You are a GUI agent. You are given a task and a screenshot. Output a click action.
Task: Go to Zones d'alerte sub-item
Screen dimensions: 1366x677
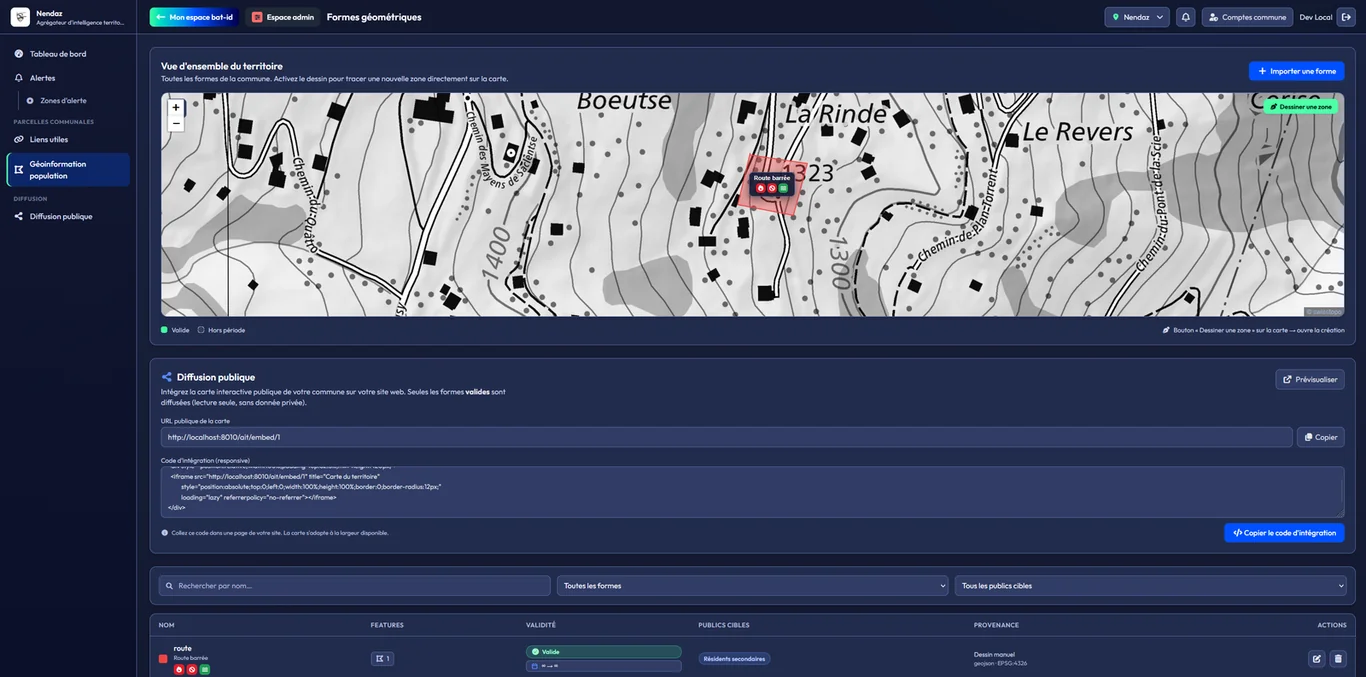(63, 101)
